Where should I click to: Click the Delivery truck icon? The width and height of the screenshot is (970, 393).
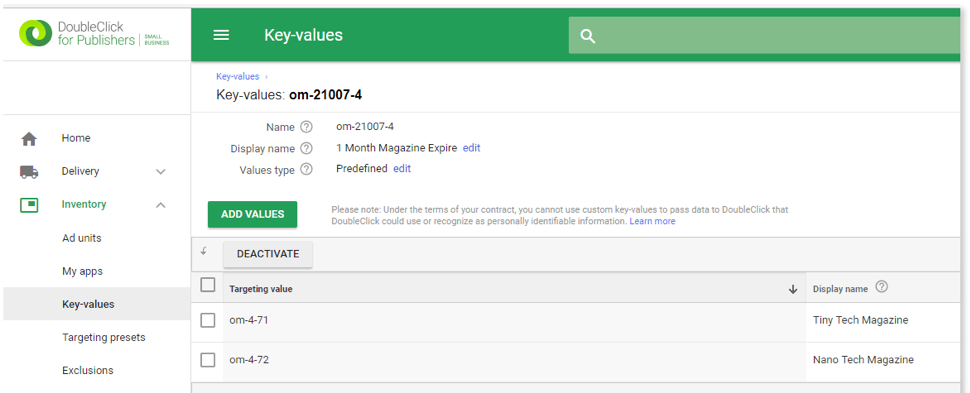(29, 171)
